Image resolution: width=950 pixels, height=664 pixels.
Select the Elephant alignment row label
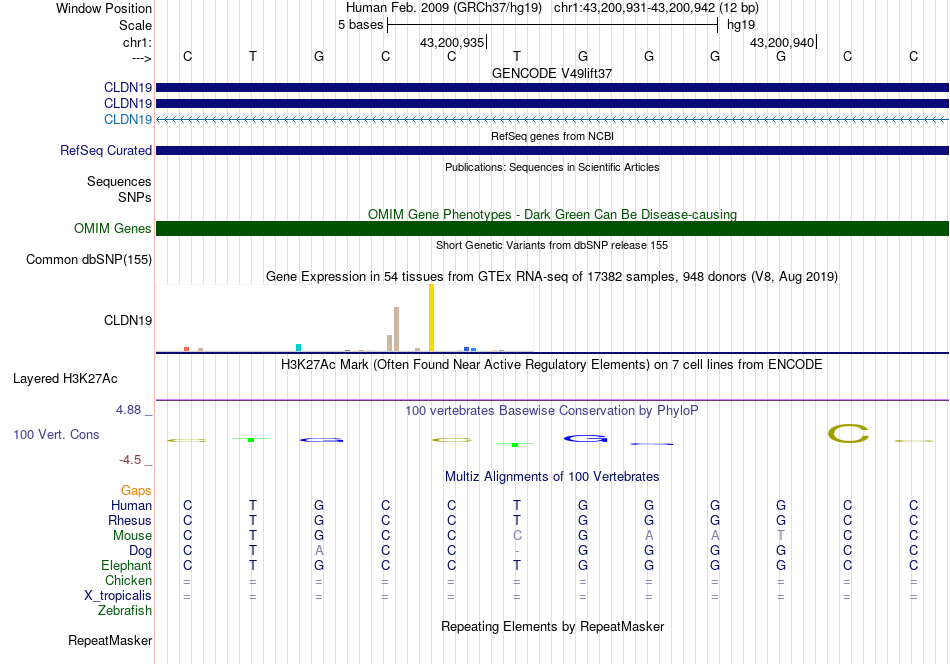coord(127,565)
